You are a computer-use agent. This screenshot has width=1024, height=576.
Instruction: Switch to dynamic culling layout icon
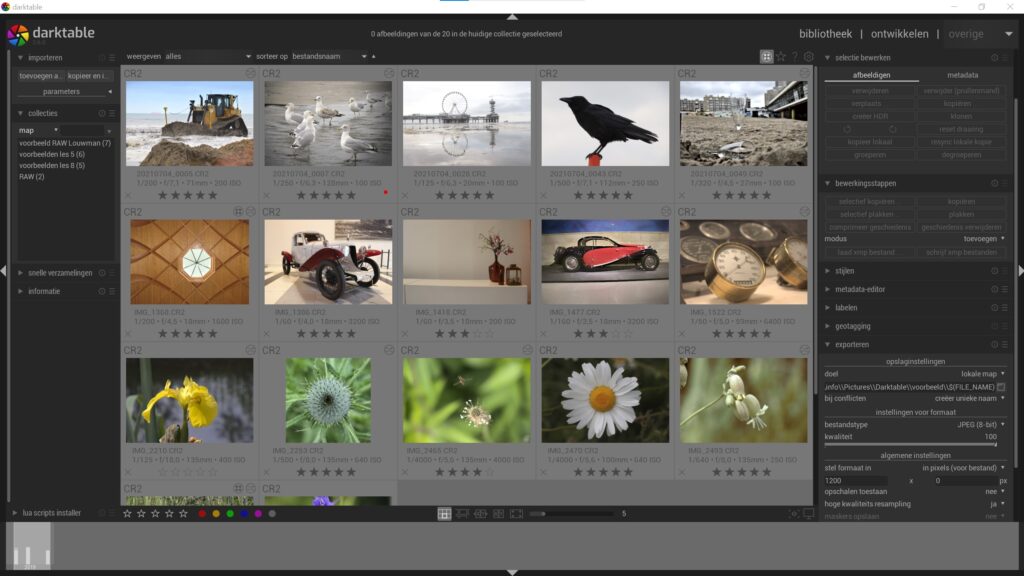498,514
